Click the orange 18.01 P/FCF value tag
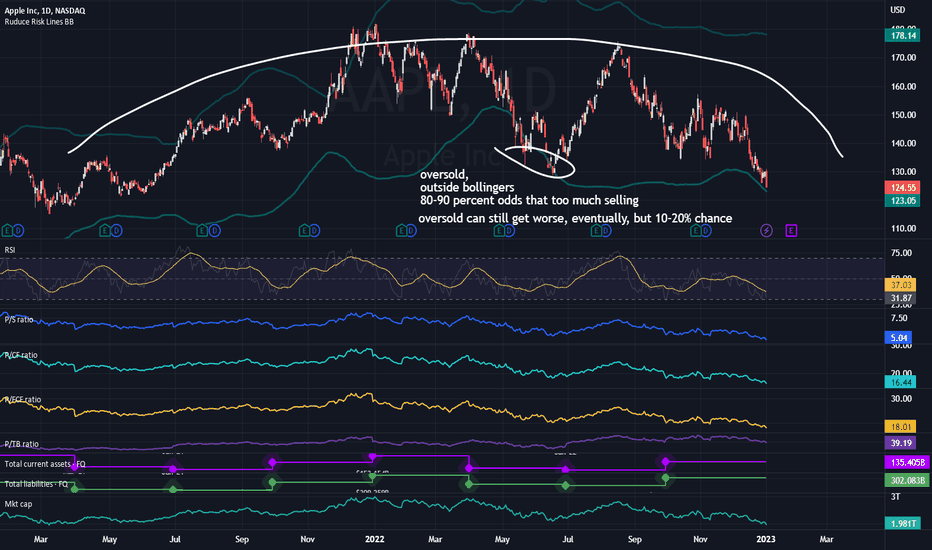 [x=900, y=427]
